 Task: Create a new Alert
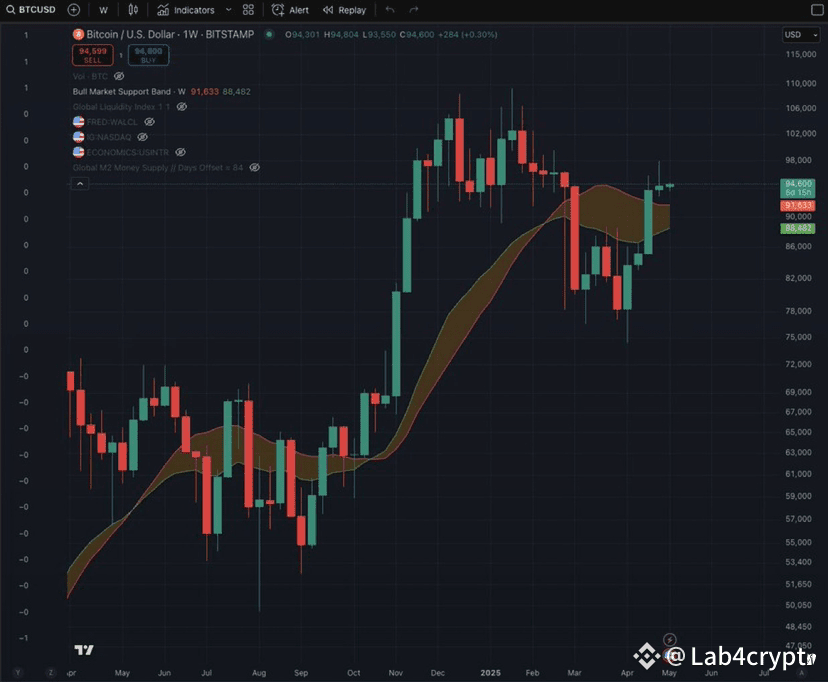tap(290, 10)
